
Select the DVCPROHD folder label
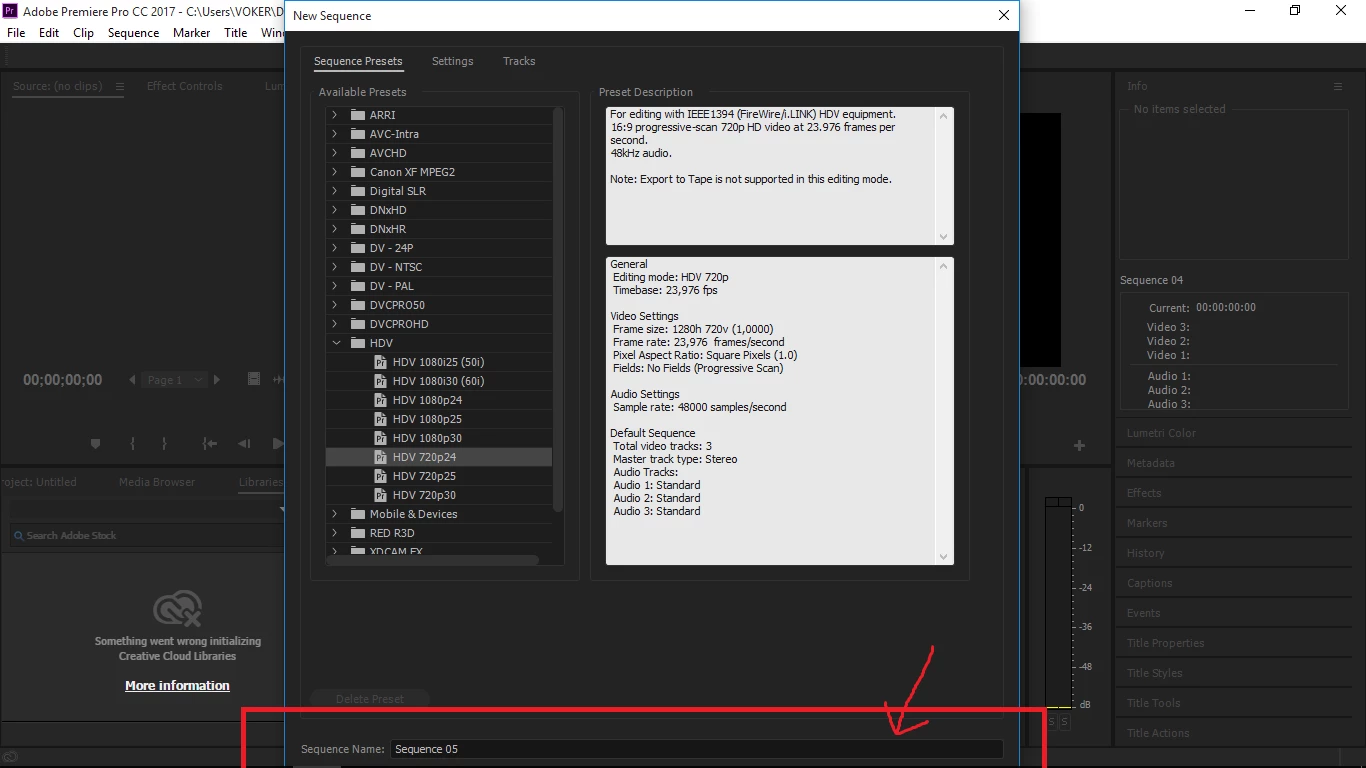[x=399, y=324]
